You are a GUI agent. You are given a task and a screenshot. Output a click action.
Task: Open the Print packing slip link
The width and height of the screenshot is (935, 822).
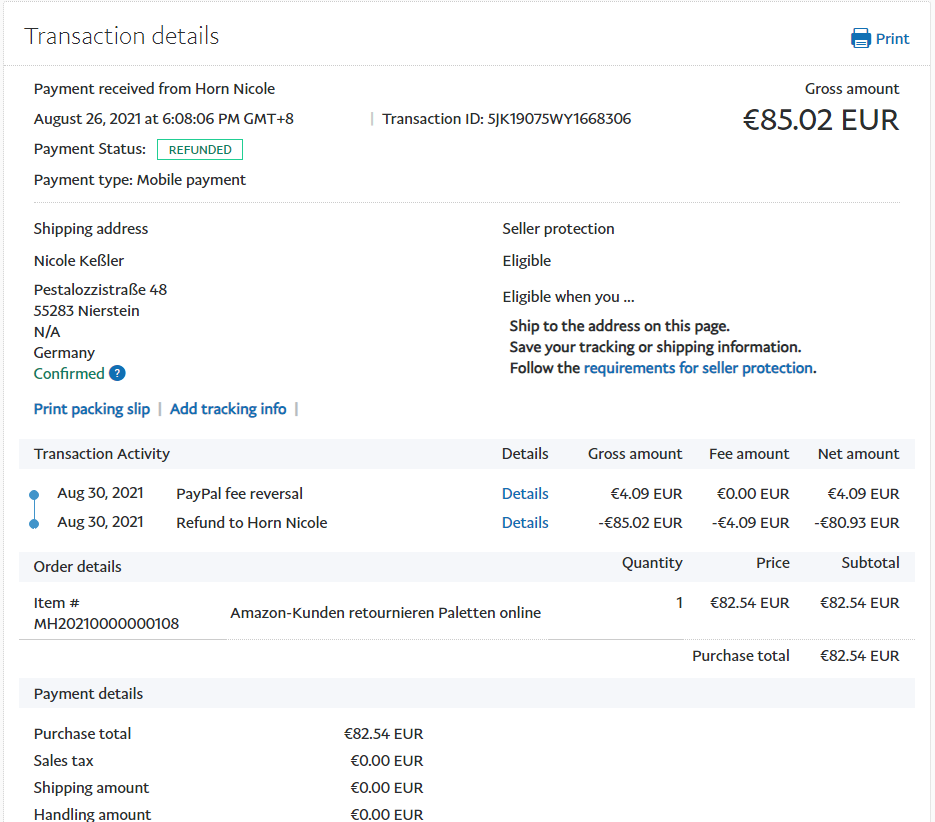click(92, 409)
